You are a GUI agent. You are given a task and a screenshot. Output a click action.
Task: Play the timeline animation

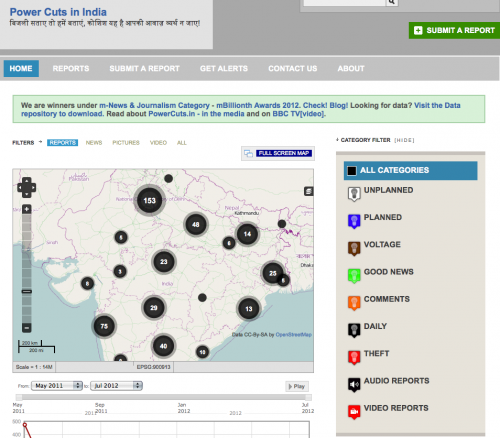point(297,386)
